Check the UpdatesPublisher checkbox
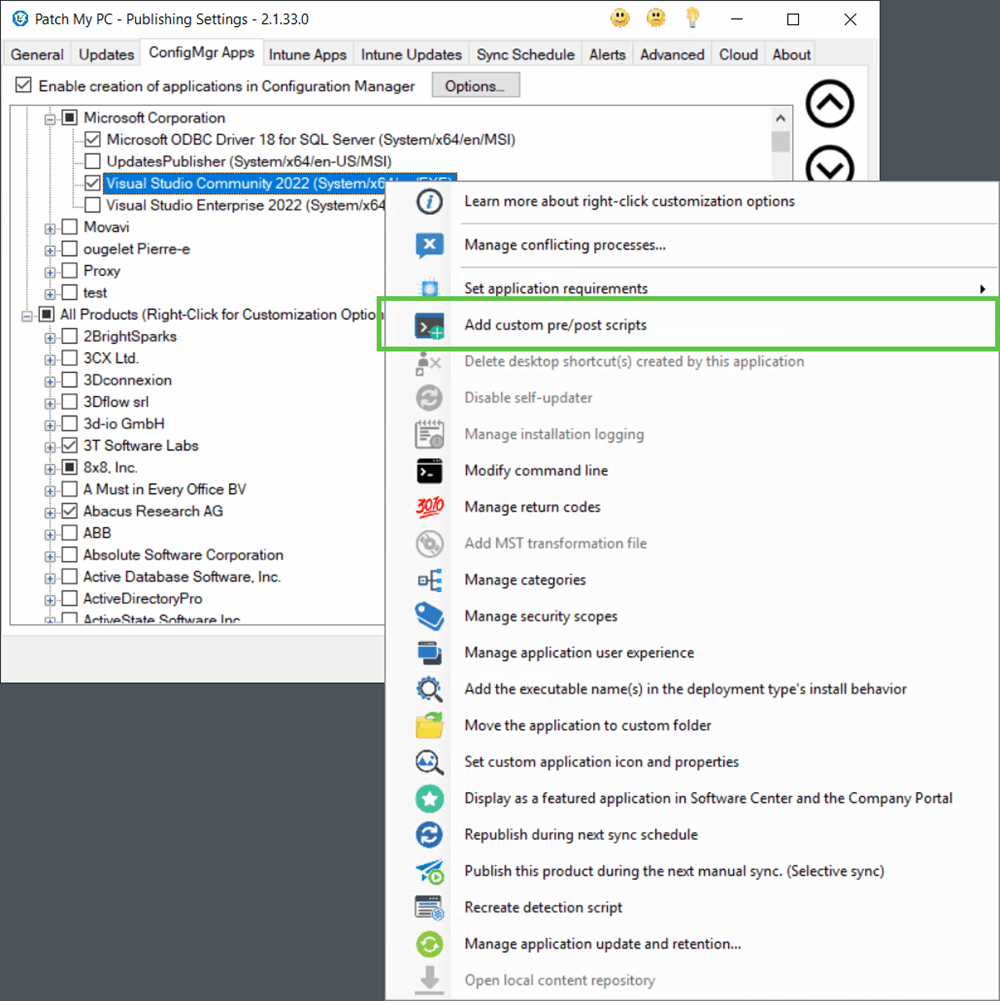This screenshot has width=1000, height=1001. 93,161
